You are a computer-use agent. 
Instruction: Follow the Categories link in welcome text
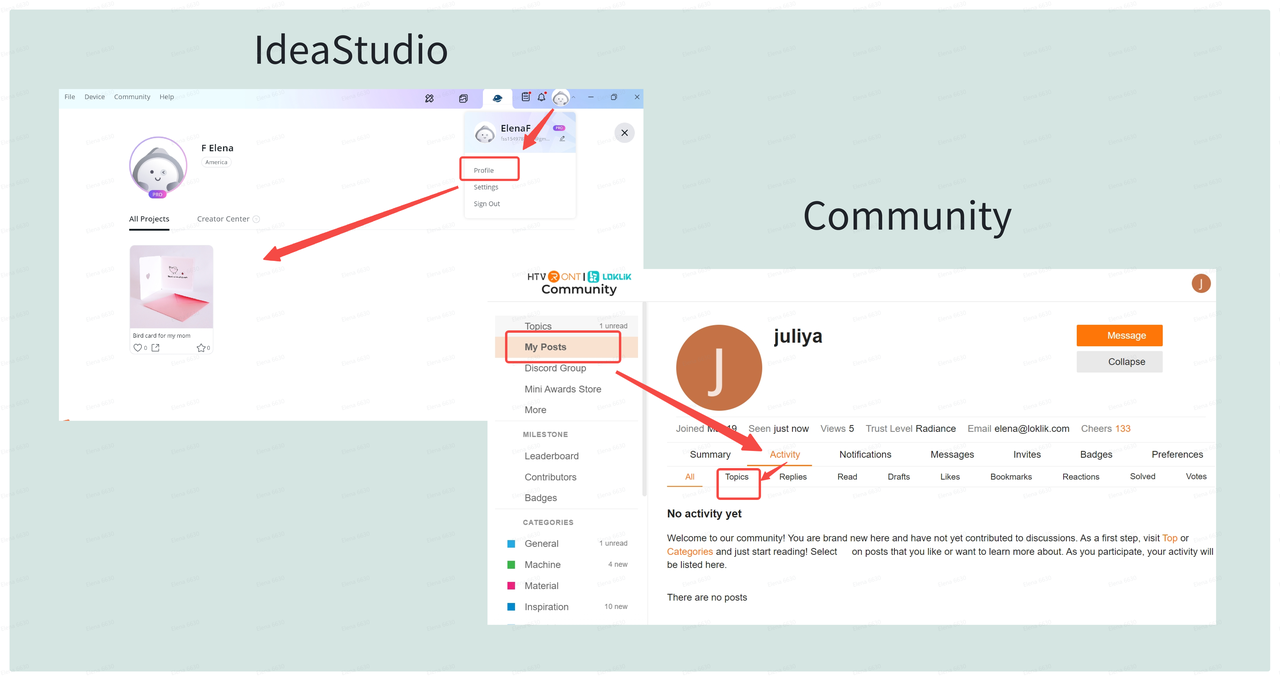[690, 552]
